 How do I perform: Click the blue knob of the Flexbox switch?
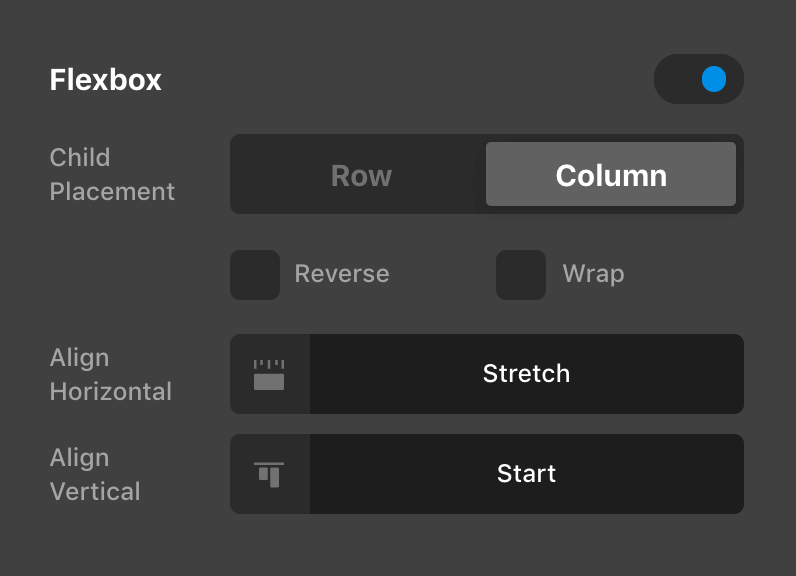714,79
